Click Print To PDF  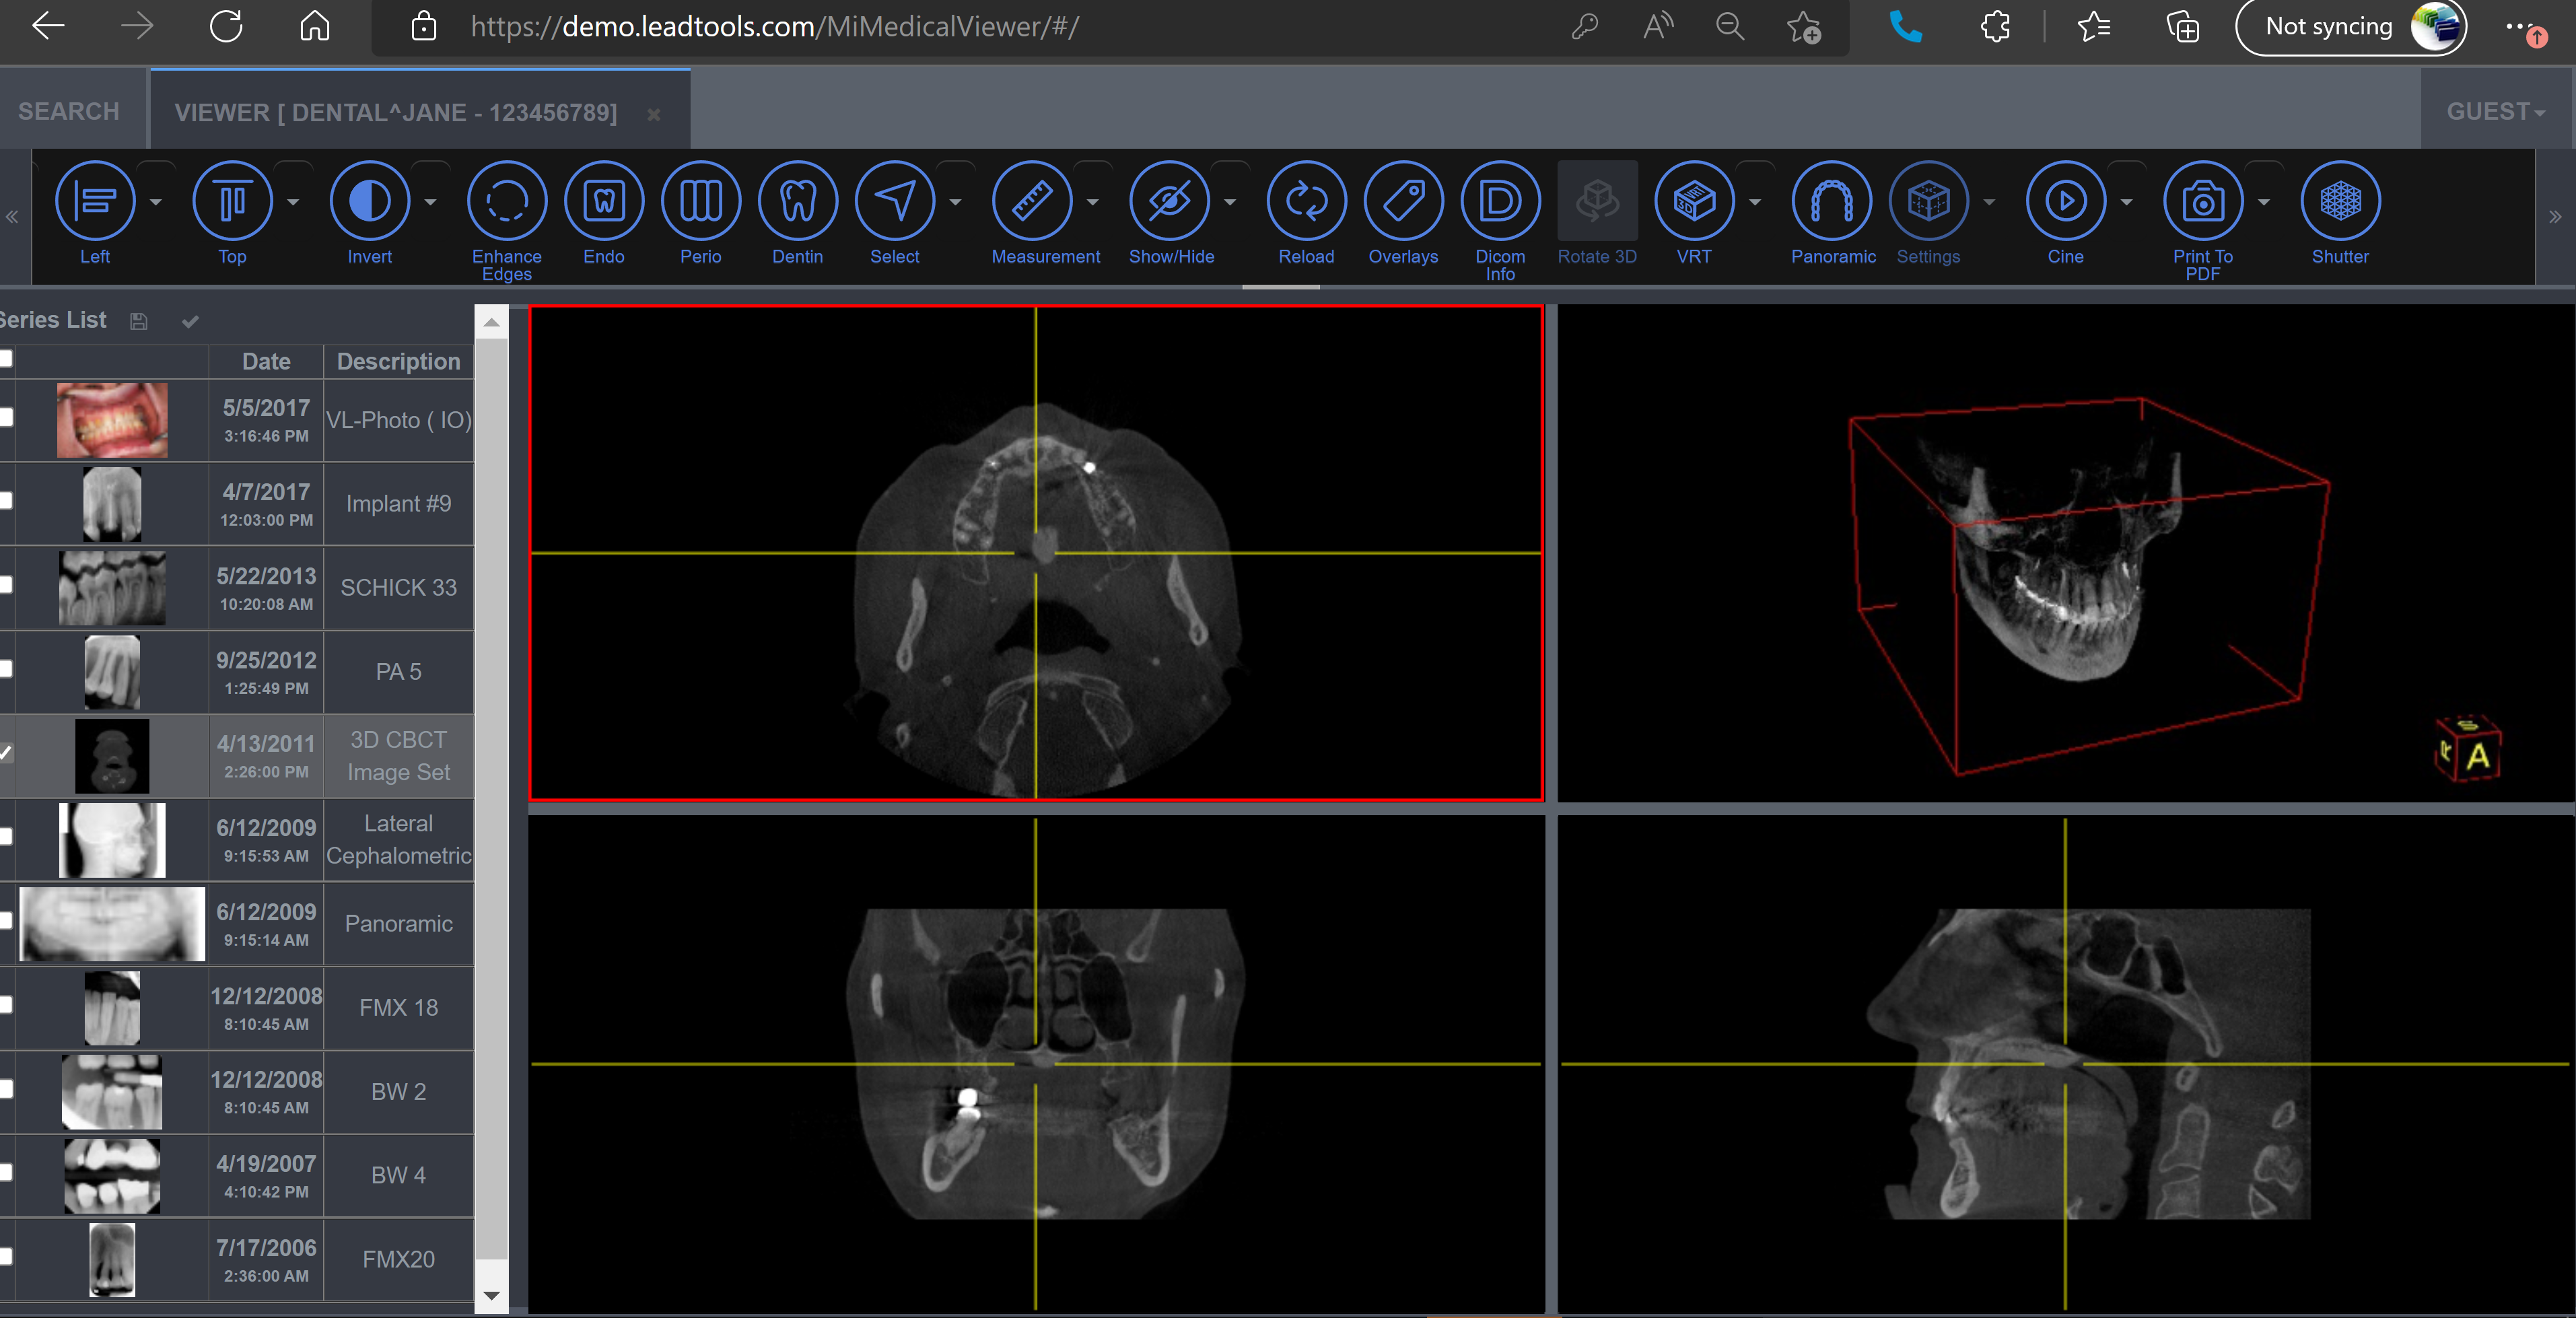pyautogui.click(x=2204, y=202)
